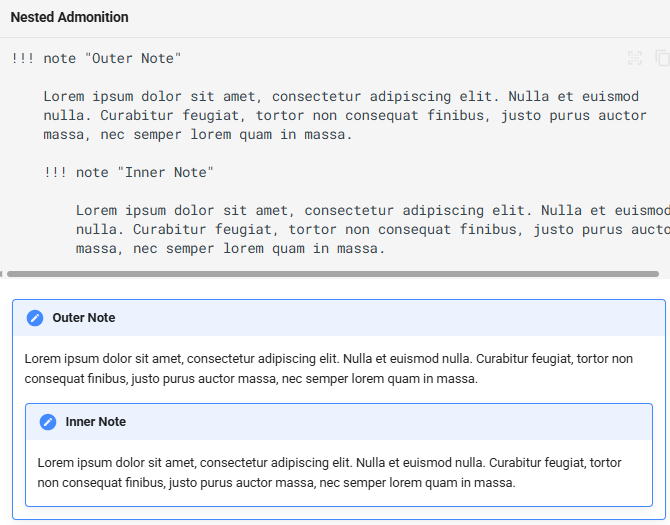Click the rendered Outer Note body paragraph
This screenshot has height=525, width=670.
(328, 369)
